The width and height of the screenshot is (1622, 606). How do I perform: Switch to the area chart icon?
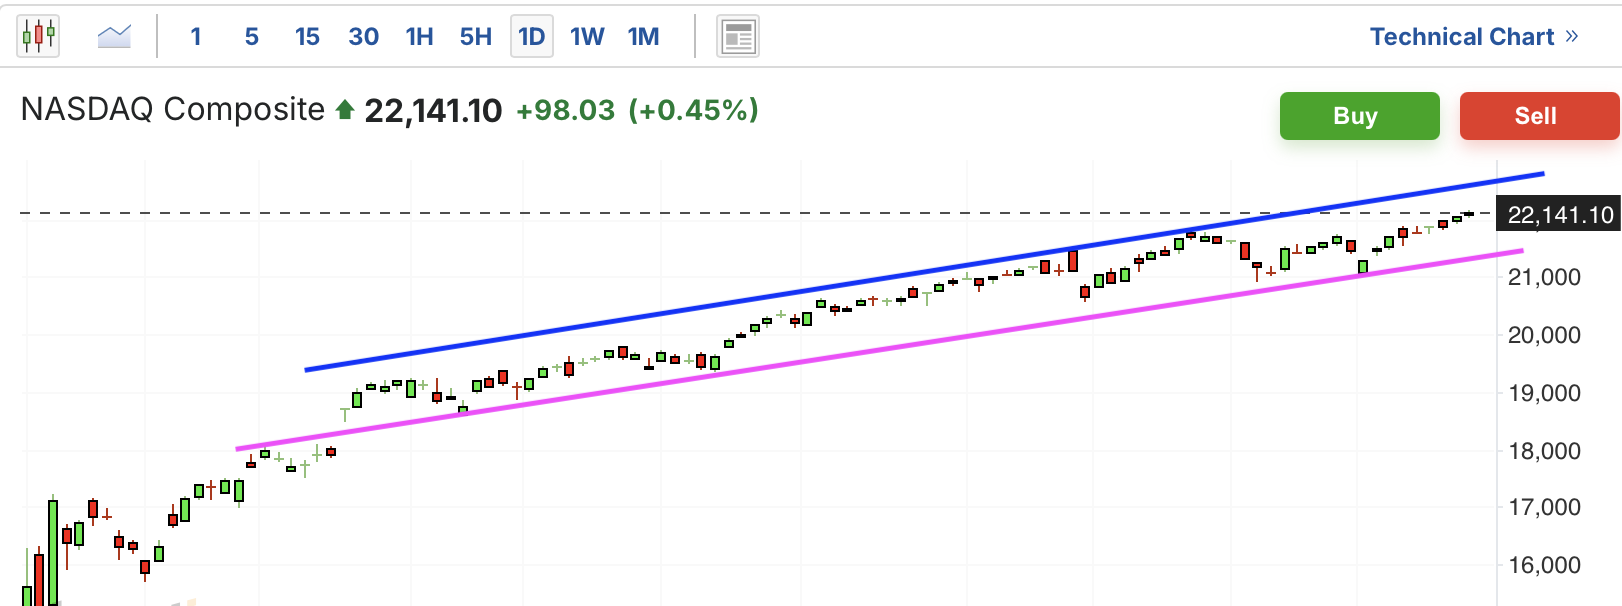[114, 37]
